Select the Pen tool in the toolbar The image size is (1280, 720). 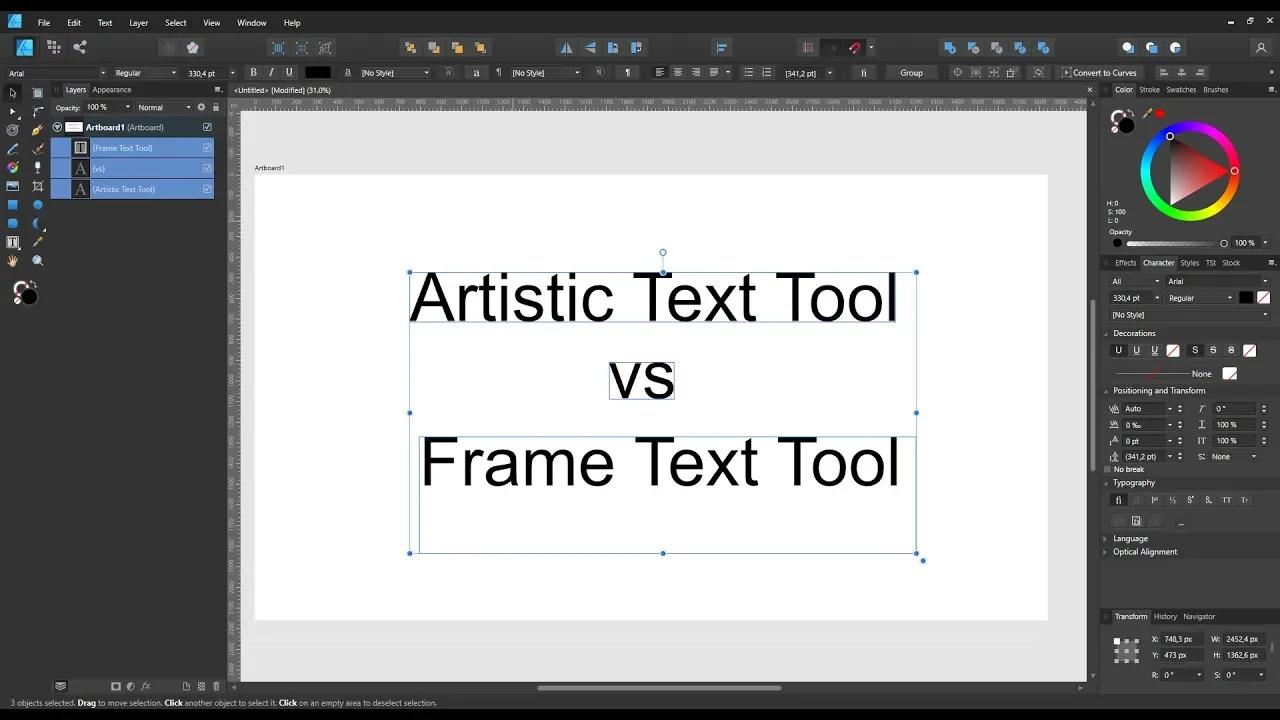37,130
